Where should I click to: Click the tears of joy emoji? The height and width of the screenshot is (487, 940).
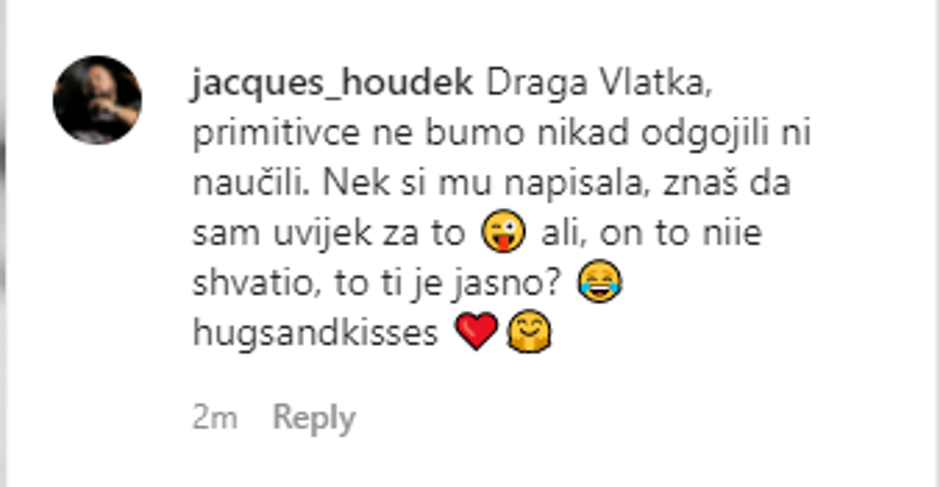click(x=599, y=281)
